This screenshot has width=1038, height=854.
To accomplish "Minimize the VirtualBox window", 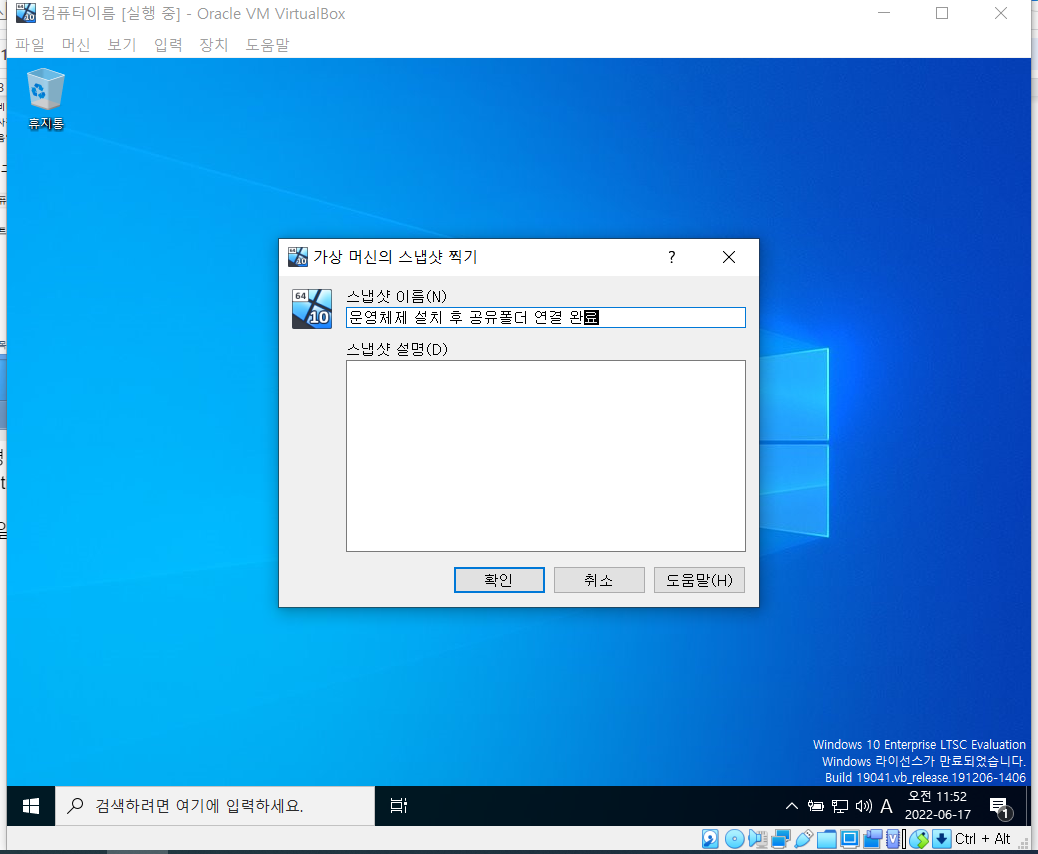I will pyautogui.click(x=884, y=13).
